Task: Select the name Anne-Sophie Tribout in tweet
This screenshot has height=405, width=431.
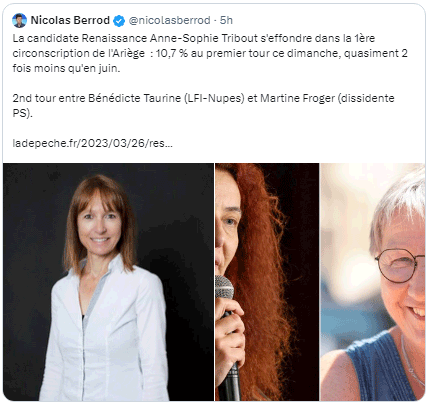Action: (x=204, y=38)
